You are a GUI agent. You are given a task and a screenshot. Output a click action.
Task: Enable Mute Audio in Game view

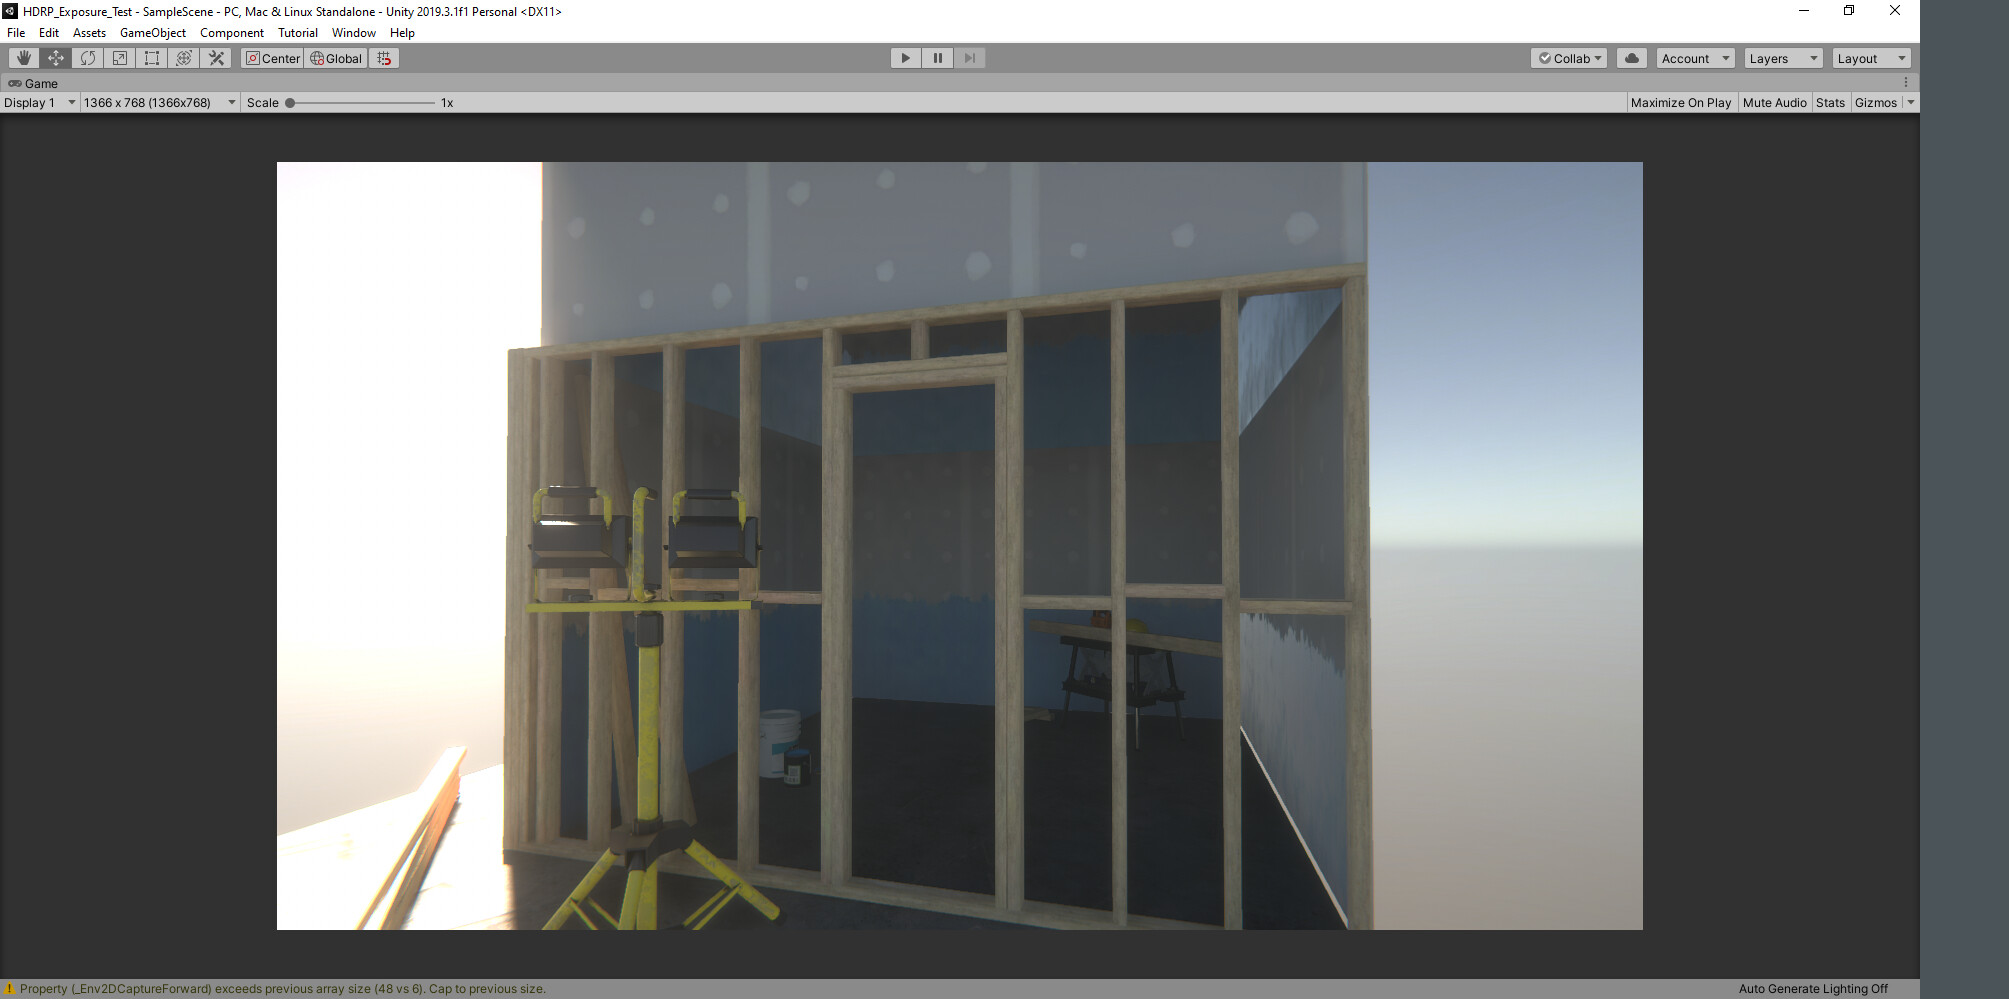1774,102
